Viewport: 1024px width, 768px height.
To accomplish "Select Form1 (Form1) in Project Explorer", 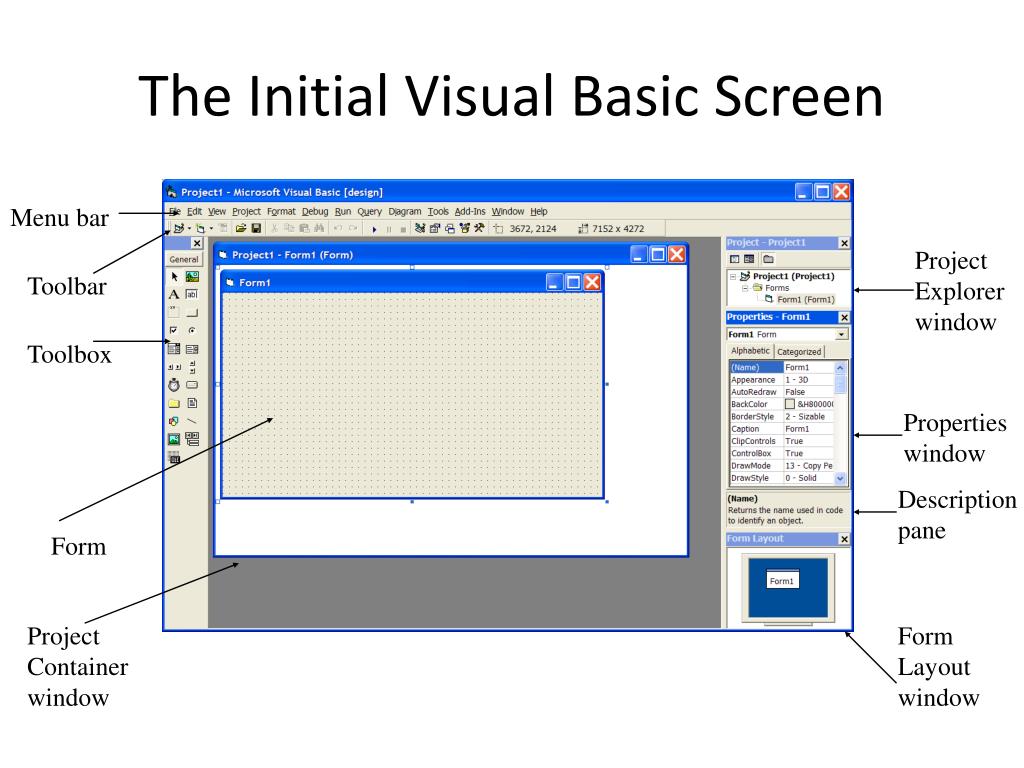I will [x=805, y=300].
